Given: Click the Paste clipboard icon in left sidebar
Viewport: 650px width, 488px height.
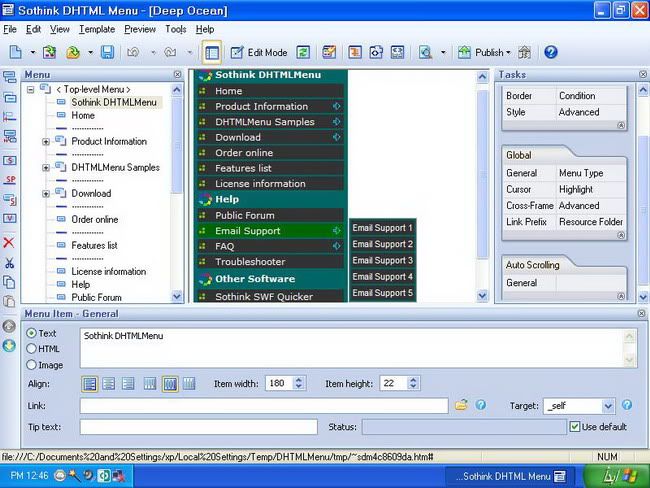Looking at the screenshot, I should point(9,301).
